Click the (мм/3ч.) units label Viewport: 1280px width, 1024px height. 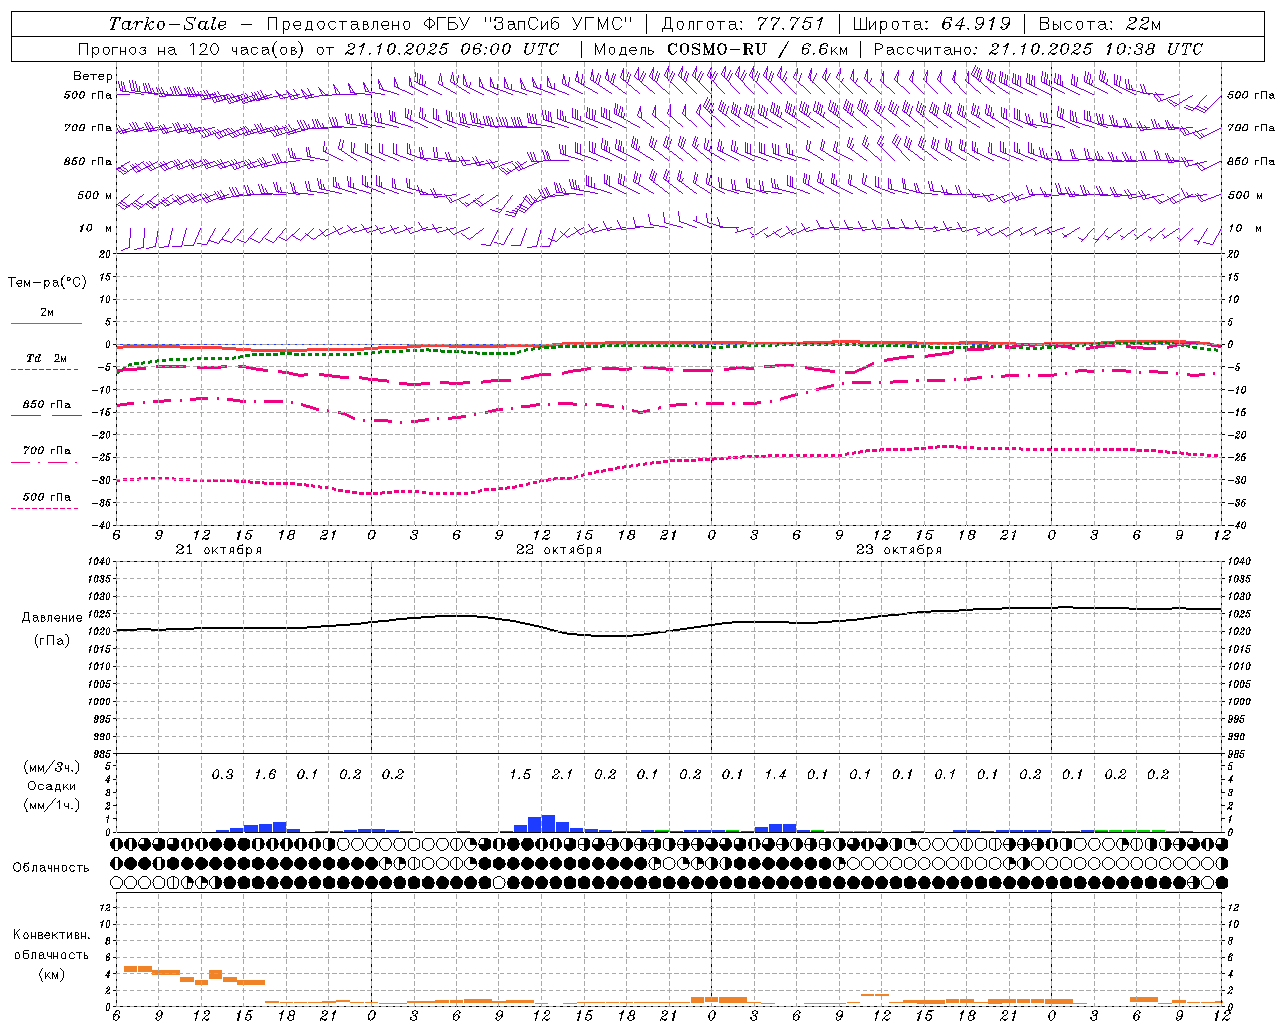[52, 767]
